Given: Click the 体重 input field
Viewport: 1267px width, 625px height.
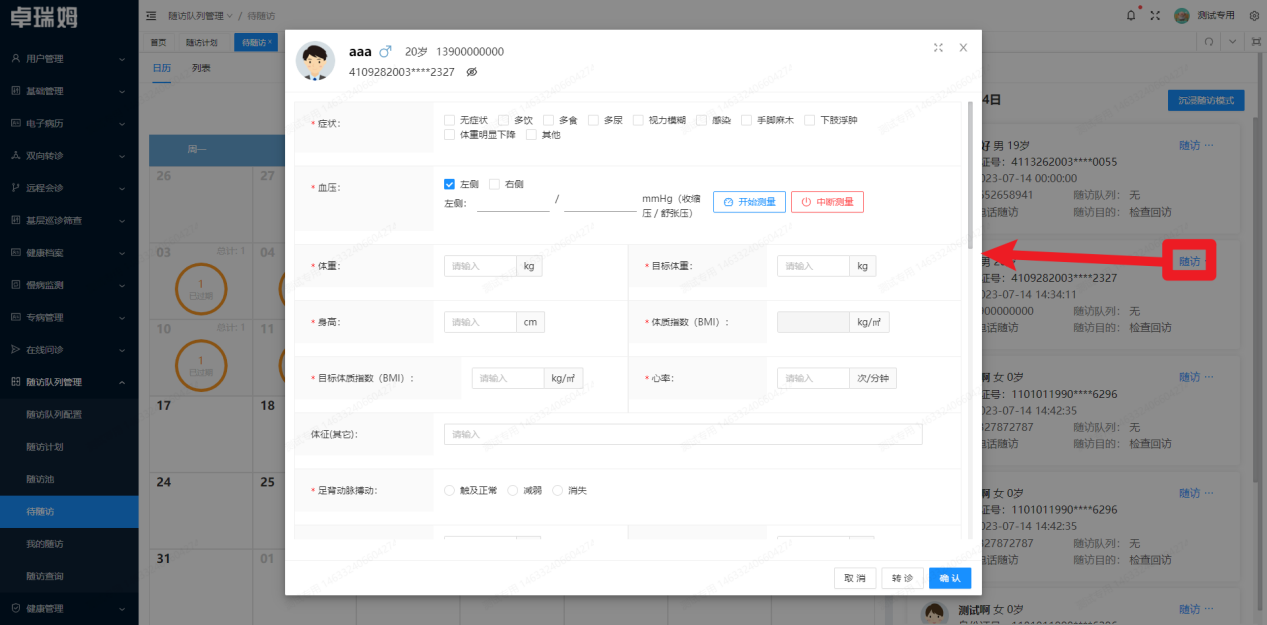Looking at the screenshot, I should pos(480,266).
